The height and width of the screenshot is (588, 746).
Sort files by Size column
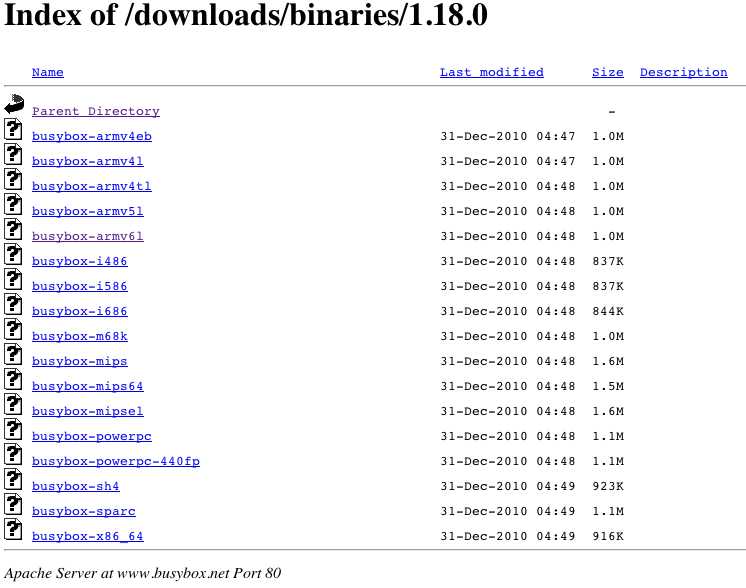608,72
